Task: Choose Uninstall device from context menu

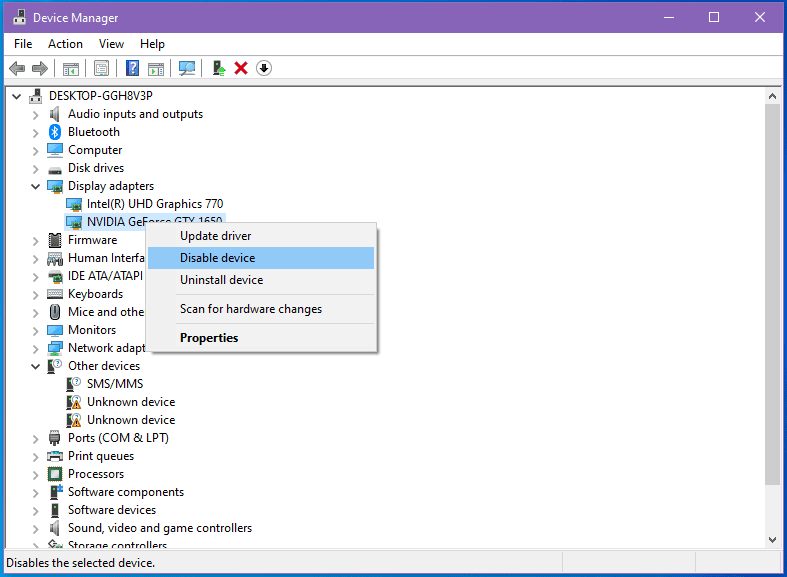Action: [x=261, y=280]
